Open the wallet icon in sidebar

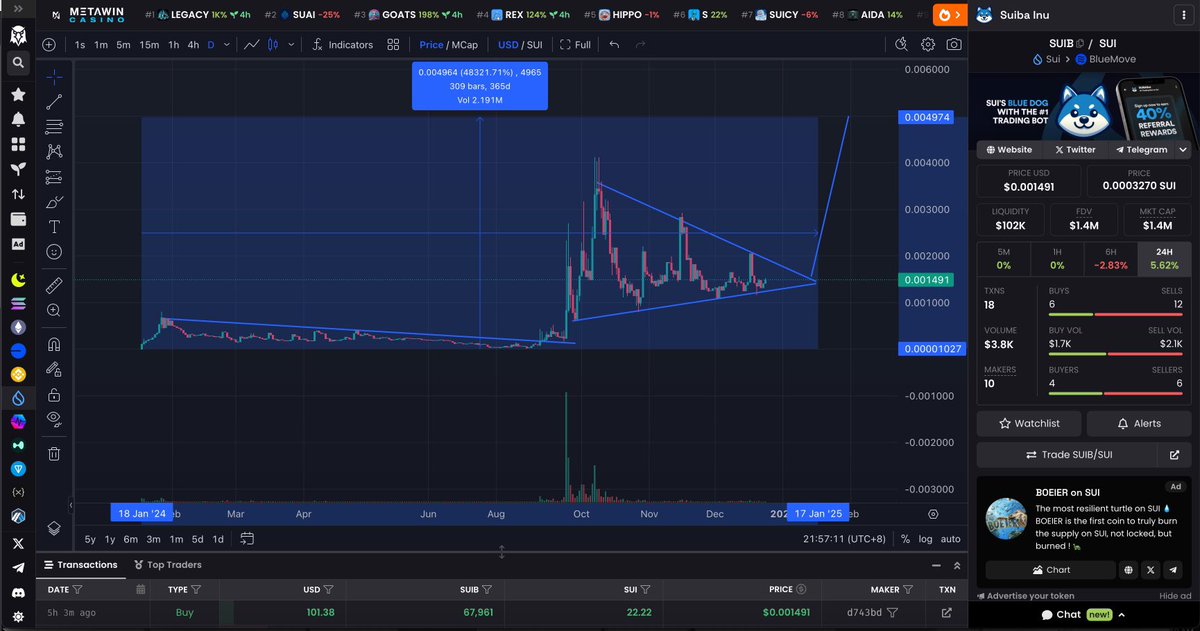click(x=18, y=219)
